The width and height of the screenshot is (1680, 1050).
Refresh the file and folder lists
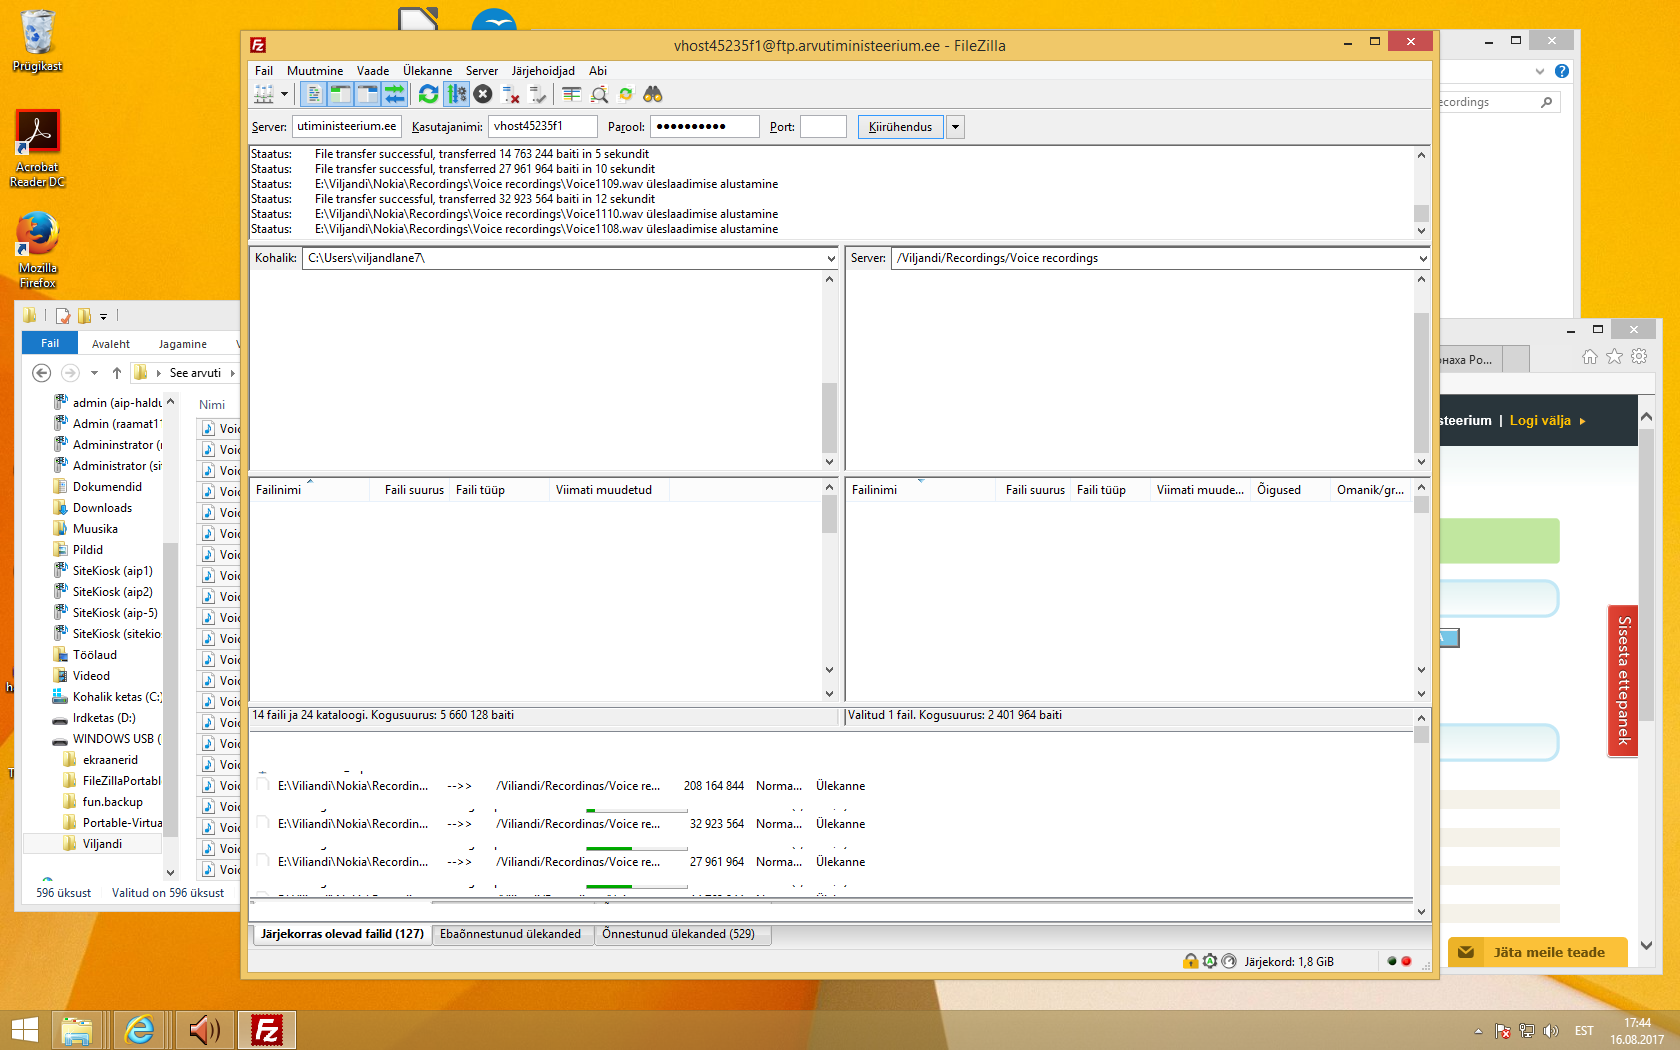pyautogui.click(x=428, y=94)
